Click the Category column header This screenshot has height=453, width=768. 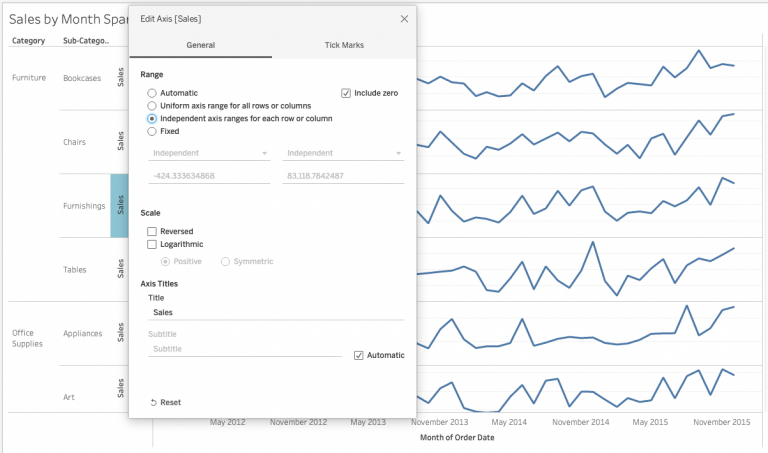click(28, 41)
